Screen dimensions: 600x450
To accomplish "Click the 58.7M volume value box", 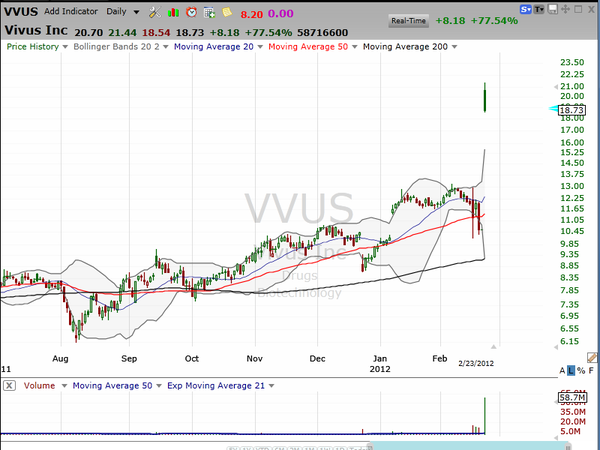I will [x=572, y=398].
